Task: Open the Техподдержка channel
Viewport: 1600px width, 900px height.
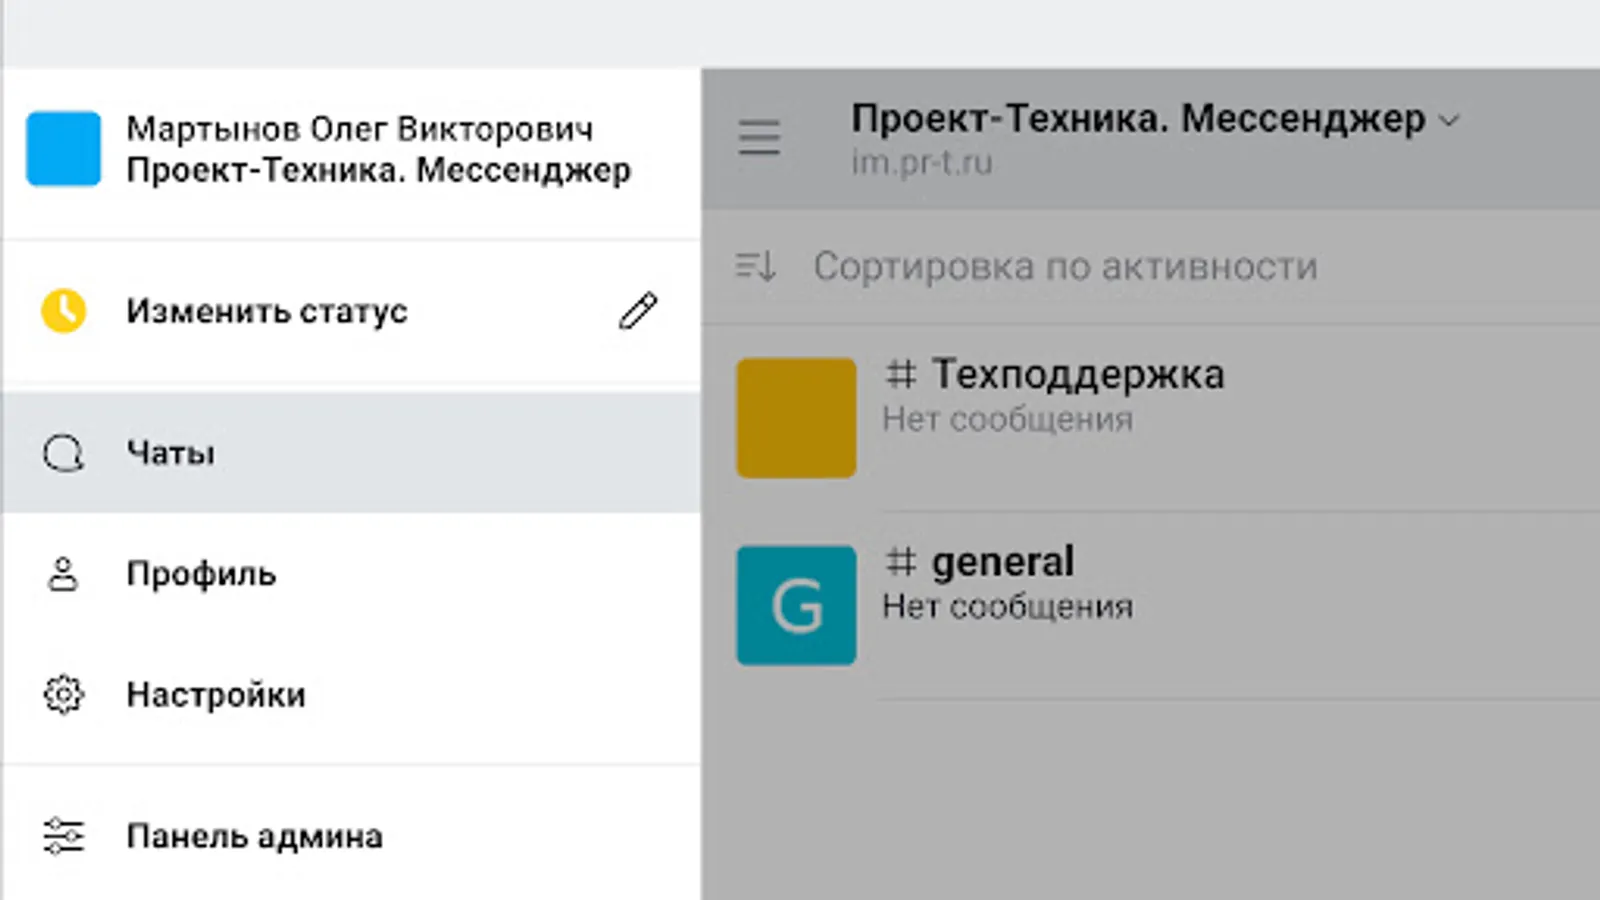Action: pos(1078,375)
